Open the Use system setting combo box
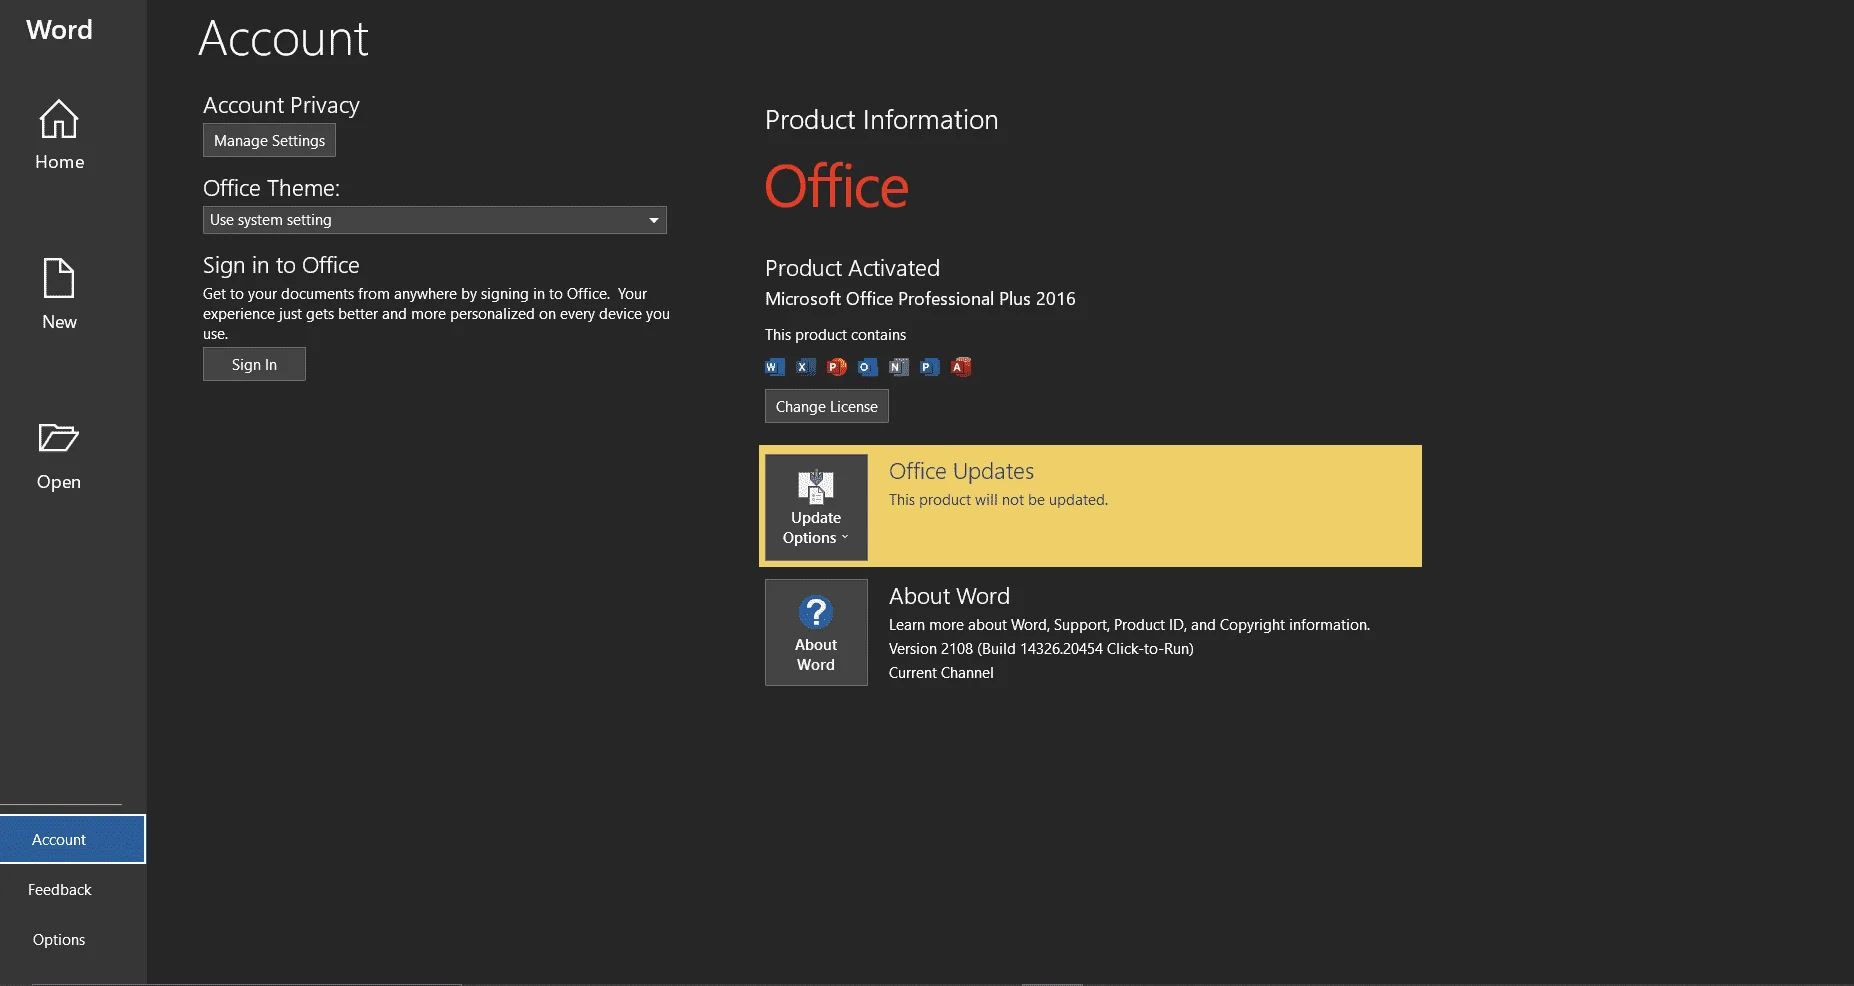Viewport: 1854px width, 986px height. pos(435,220)
